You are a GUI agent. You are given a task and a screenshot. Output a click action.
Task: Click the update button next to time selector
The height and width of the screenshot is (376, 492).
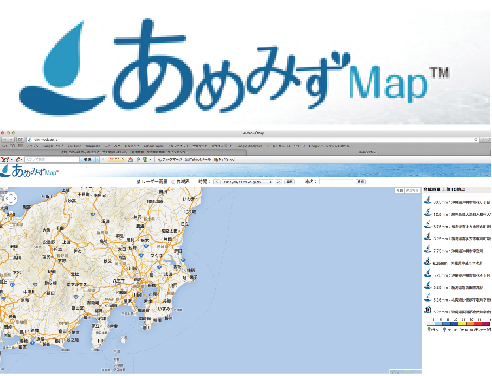(x=290, y=182)
